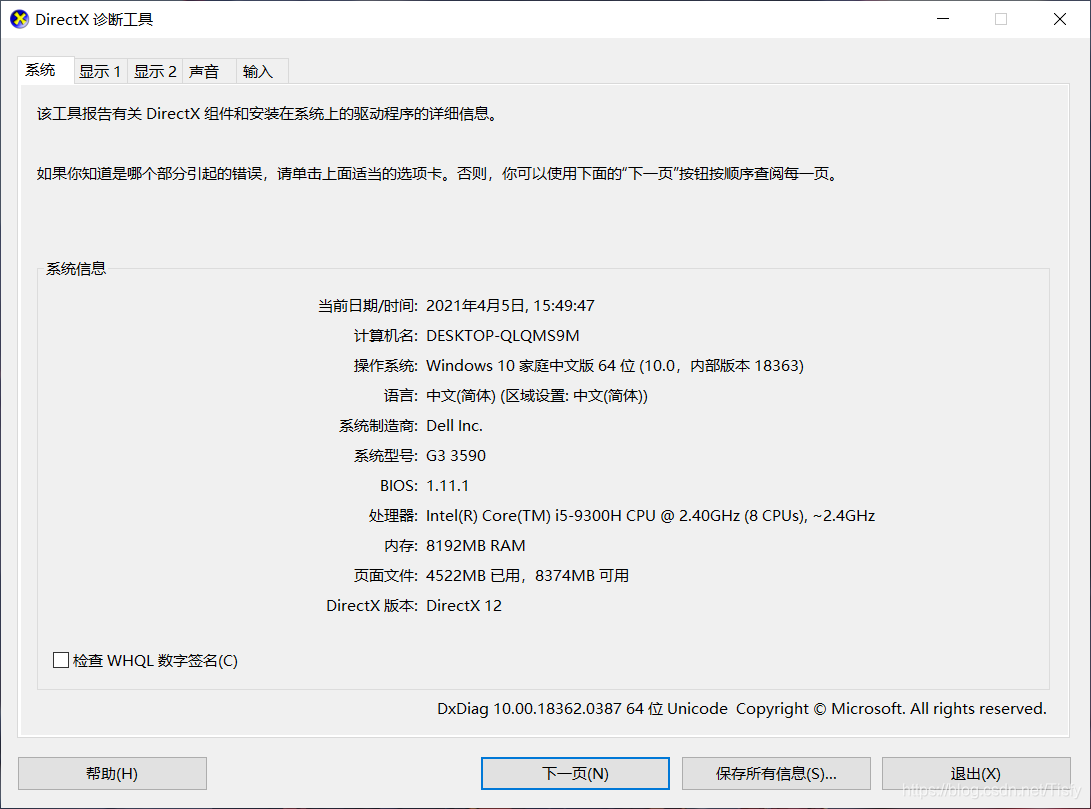Screen dimensions: 1091x809
Task: Click the 退出(X) button
Action: [x=976, y=774]
